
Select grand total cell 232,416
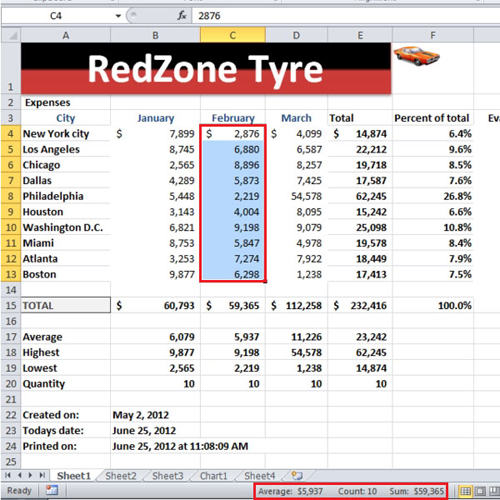pyautogui.click(x=360, y=305)
